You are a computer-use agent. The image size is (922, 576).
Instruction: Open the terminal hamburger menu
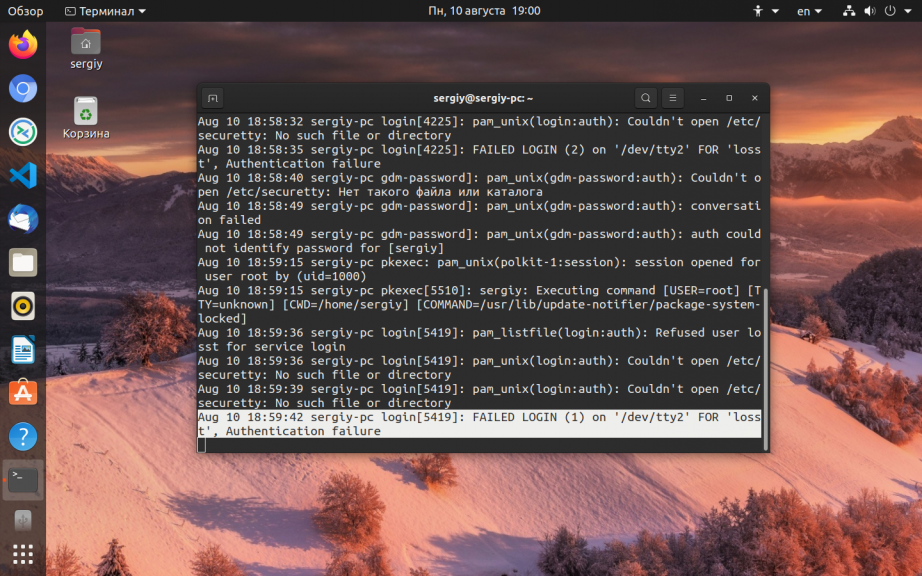pos(674,98)
